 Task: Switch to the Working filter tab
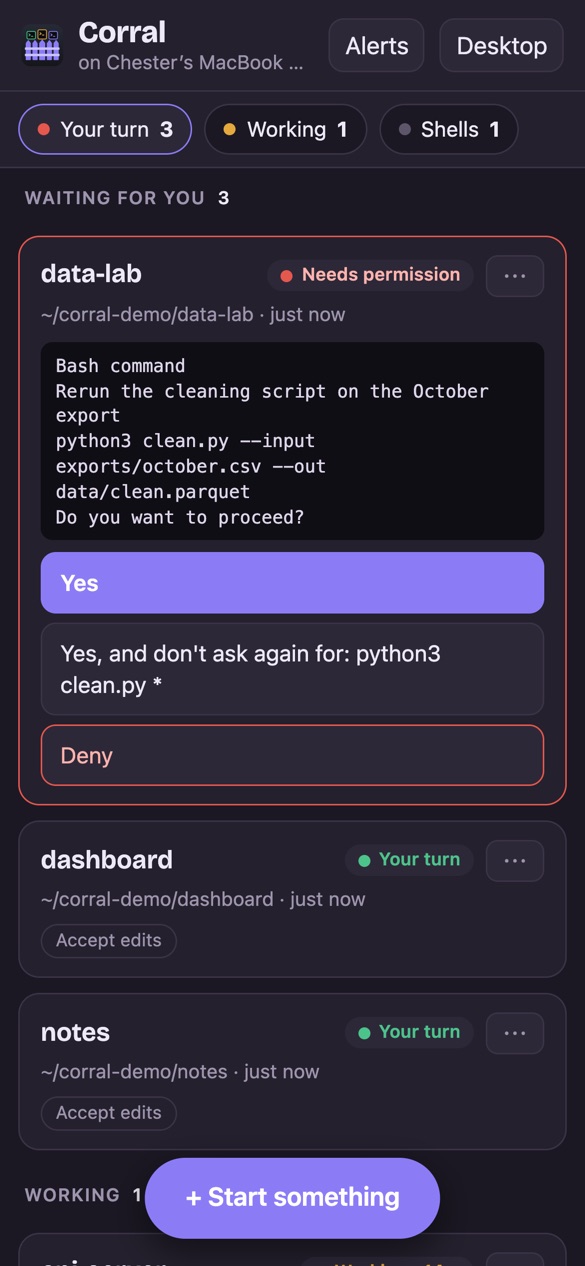285,129
